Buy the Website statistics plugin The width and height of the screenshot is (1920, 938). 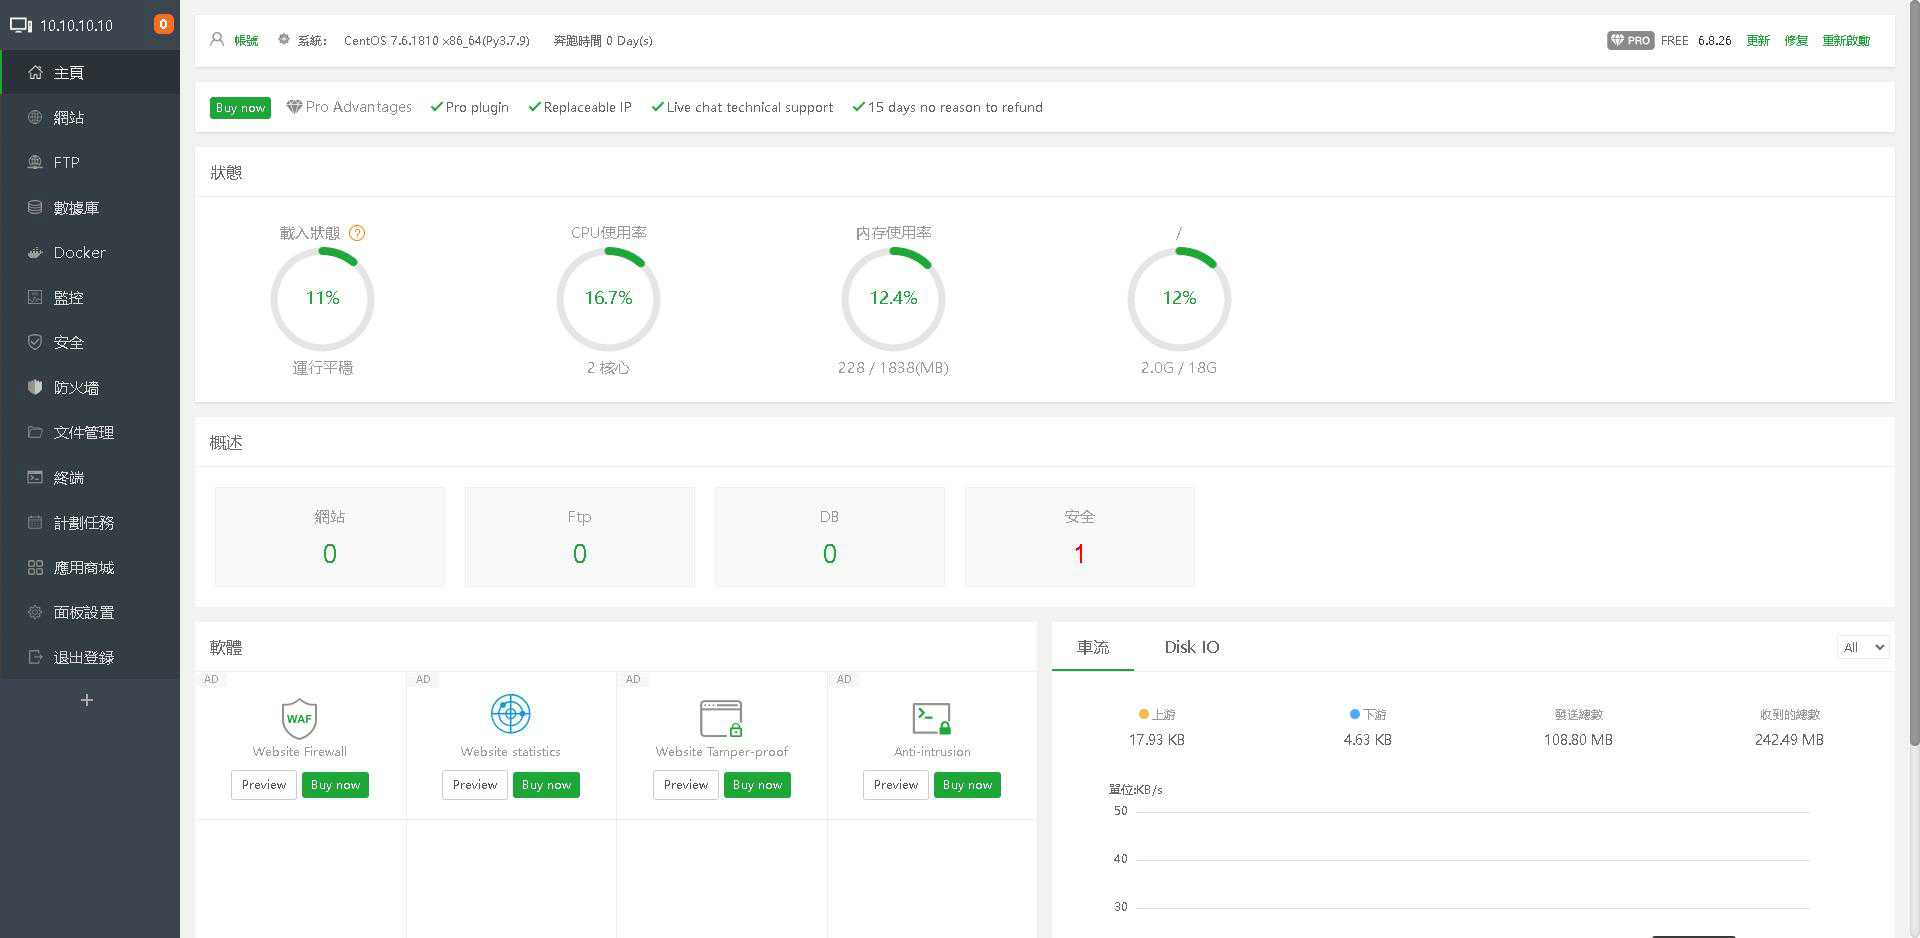pos(546,785)
